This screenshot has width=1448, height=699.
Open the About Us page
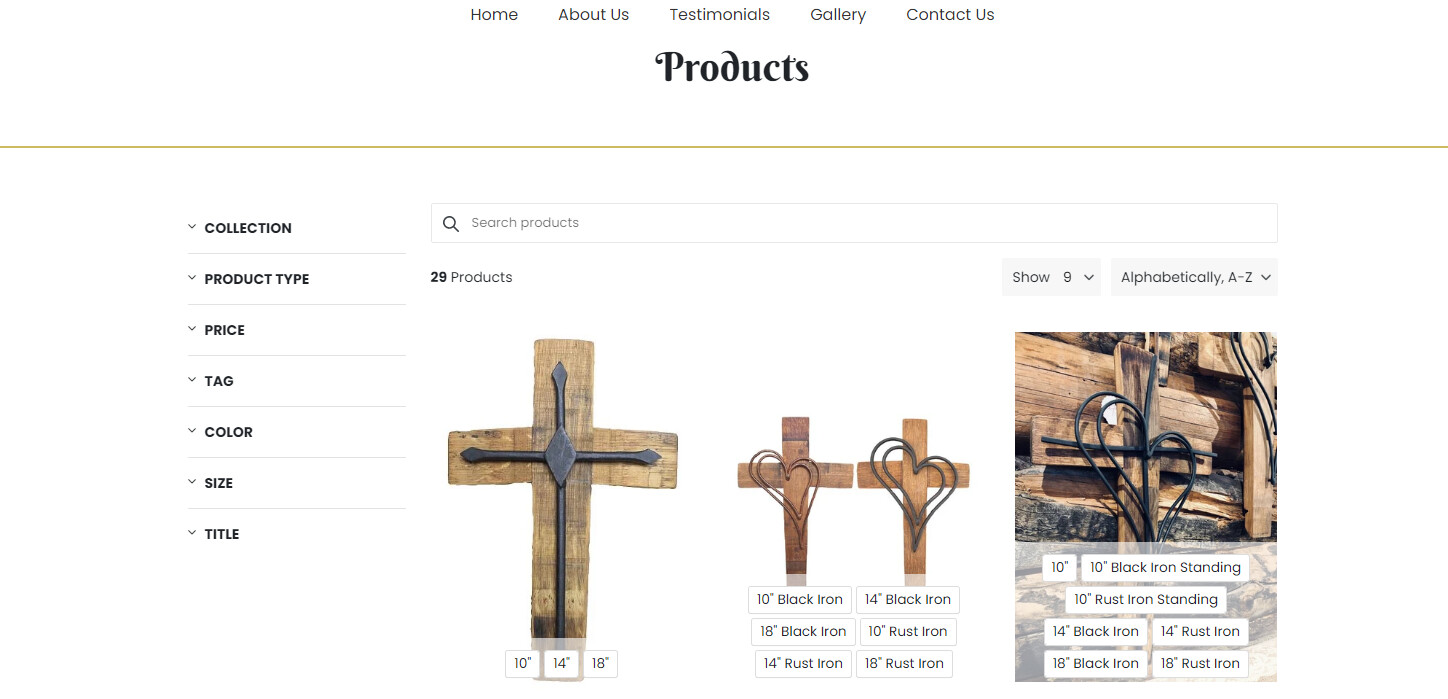593,15
